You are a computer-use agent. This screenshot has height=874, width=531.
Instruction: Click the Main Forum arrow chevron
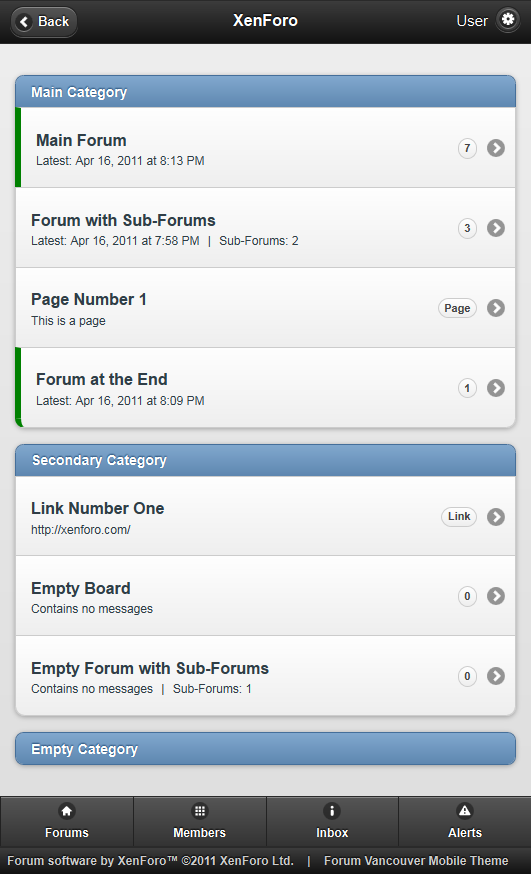point(496,148)
